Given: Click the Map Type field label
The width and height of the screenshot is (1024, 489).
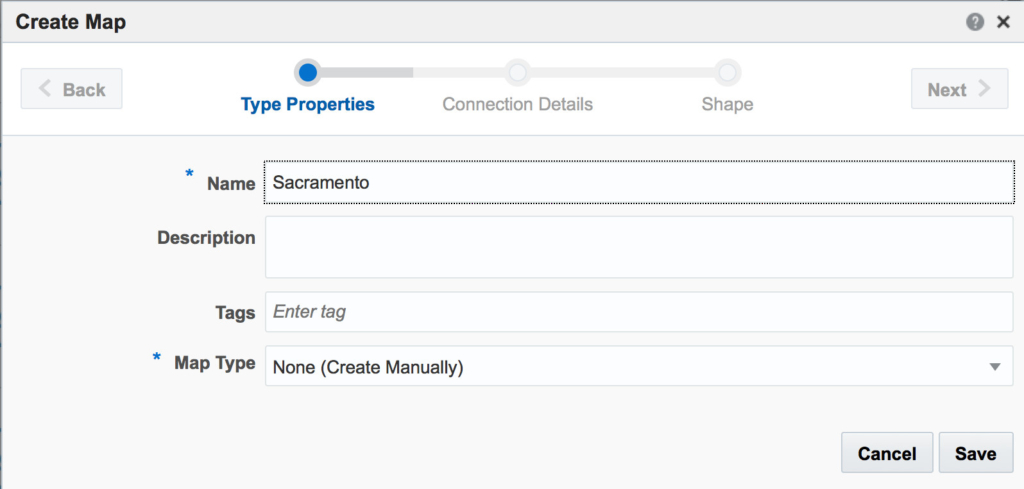Looking at the screenshot, I should (214, 363).
